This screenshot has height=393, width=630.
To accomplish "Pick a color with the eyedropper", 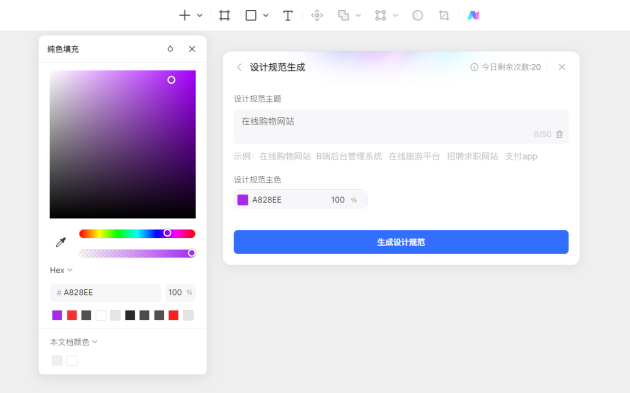I will click(61, 242).
